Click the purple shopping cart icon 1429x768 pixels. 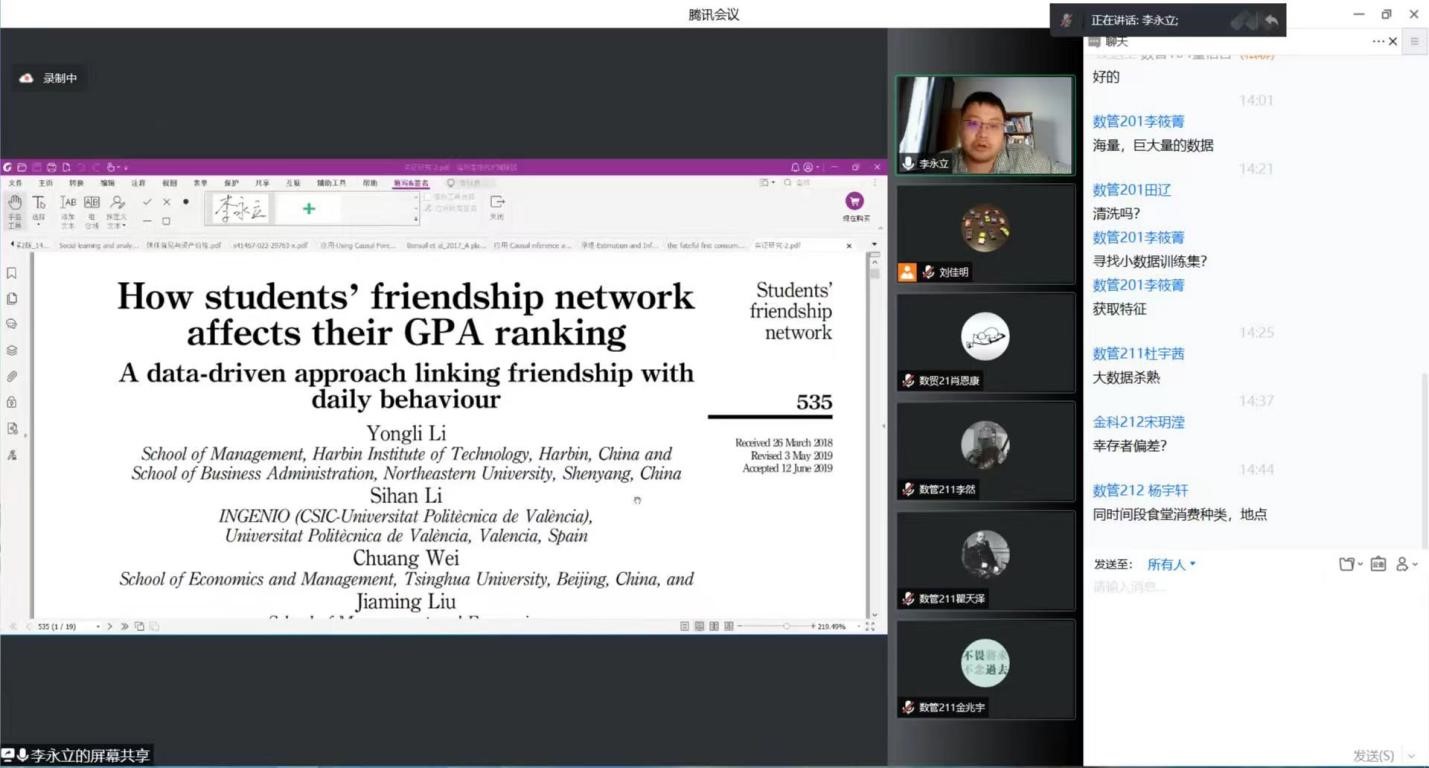tap(854, 202)
